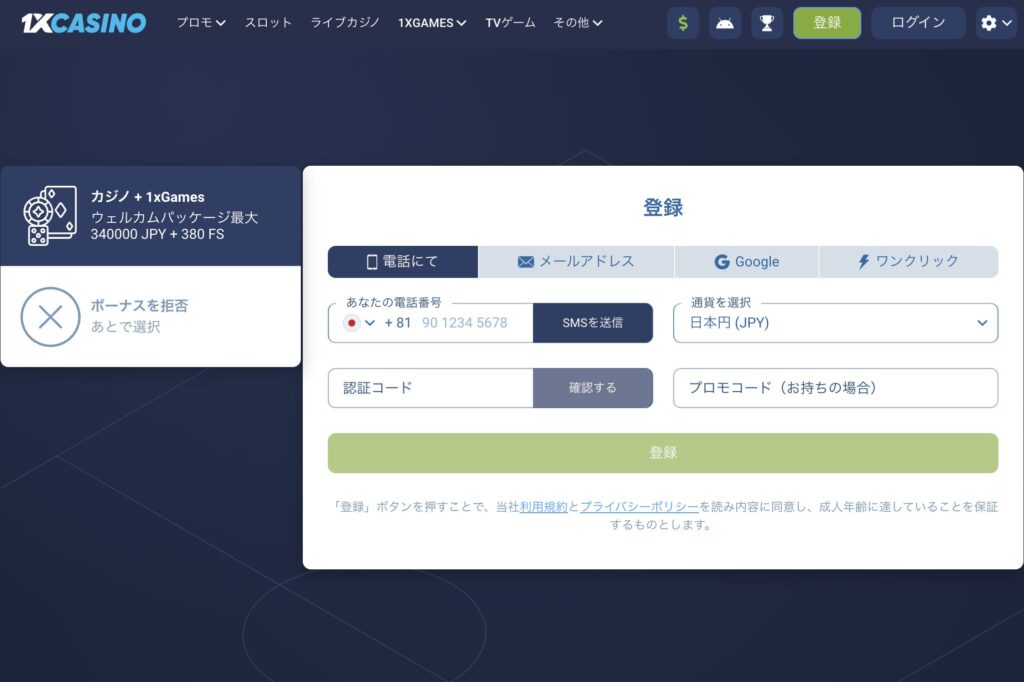This screenshot has width=1024, height=682.
Task: Click the 340000 JPY + 380 FS text
Action: (x=157, y=235)
